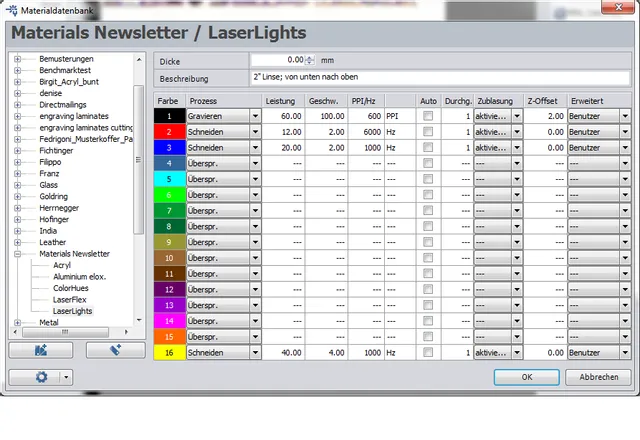Click the Materialdatenbank title bar icon
640x440 pixels.
[10, 8]
